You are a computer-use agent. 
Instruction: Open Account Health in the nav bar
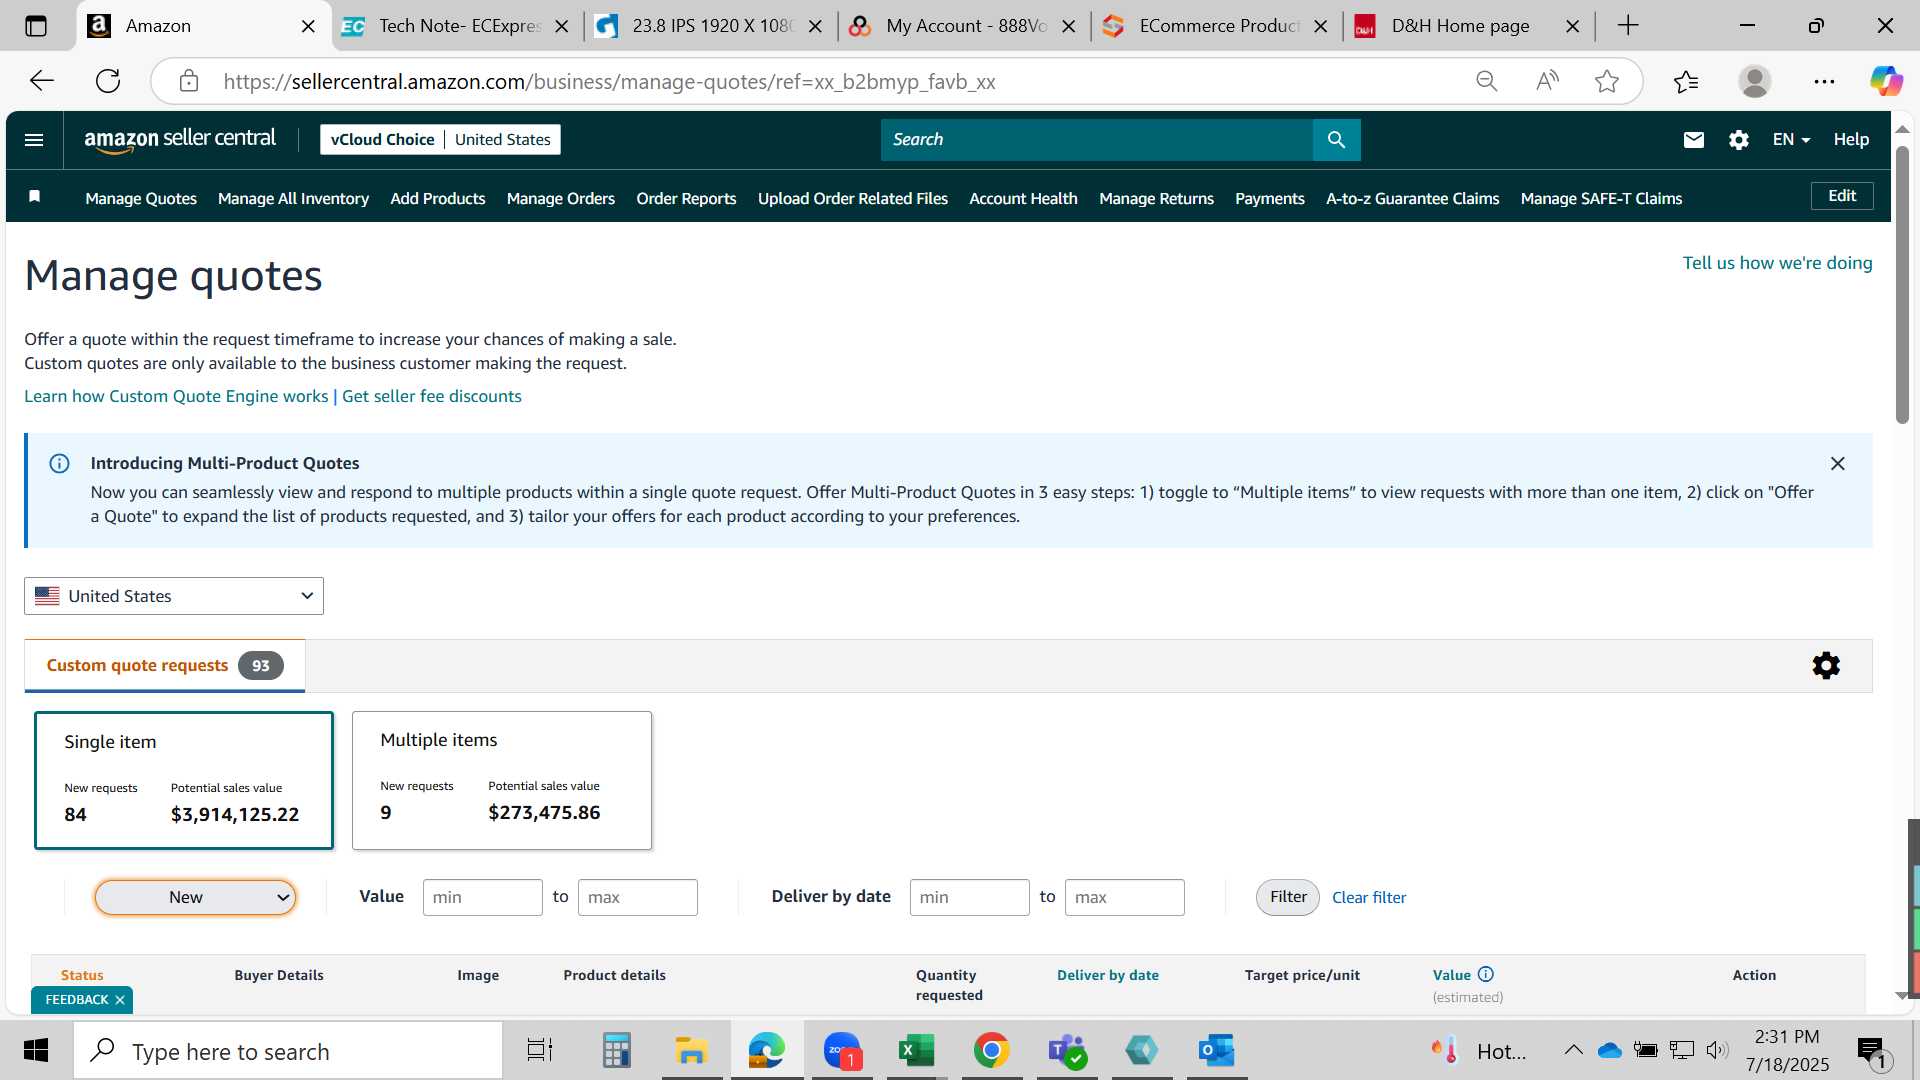click(1023, 198)
